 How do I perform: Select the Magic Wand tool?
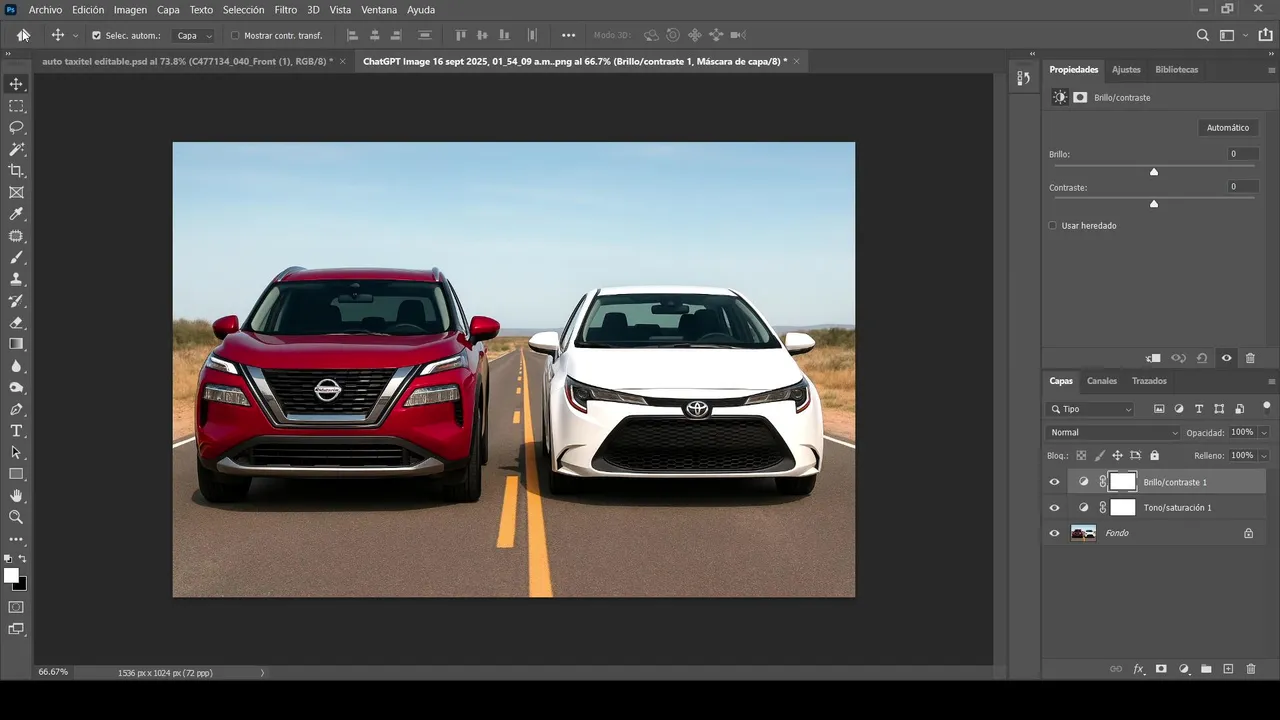pos(16,149)
